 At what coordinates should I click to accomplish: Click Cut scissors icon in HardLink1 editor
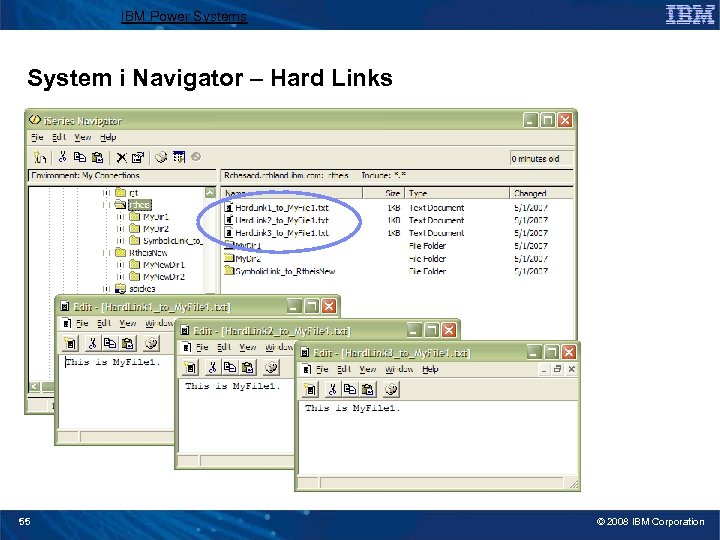tap(92, 343)
